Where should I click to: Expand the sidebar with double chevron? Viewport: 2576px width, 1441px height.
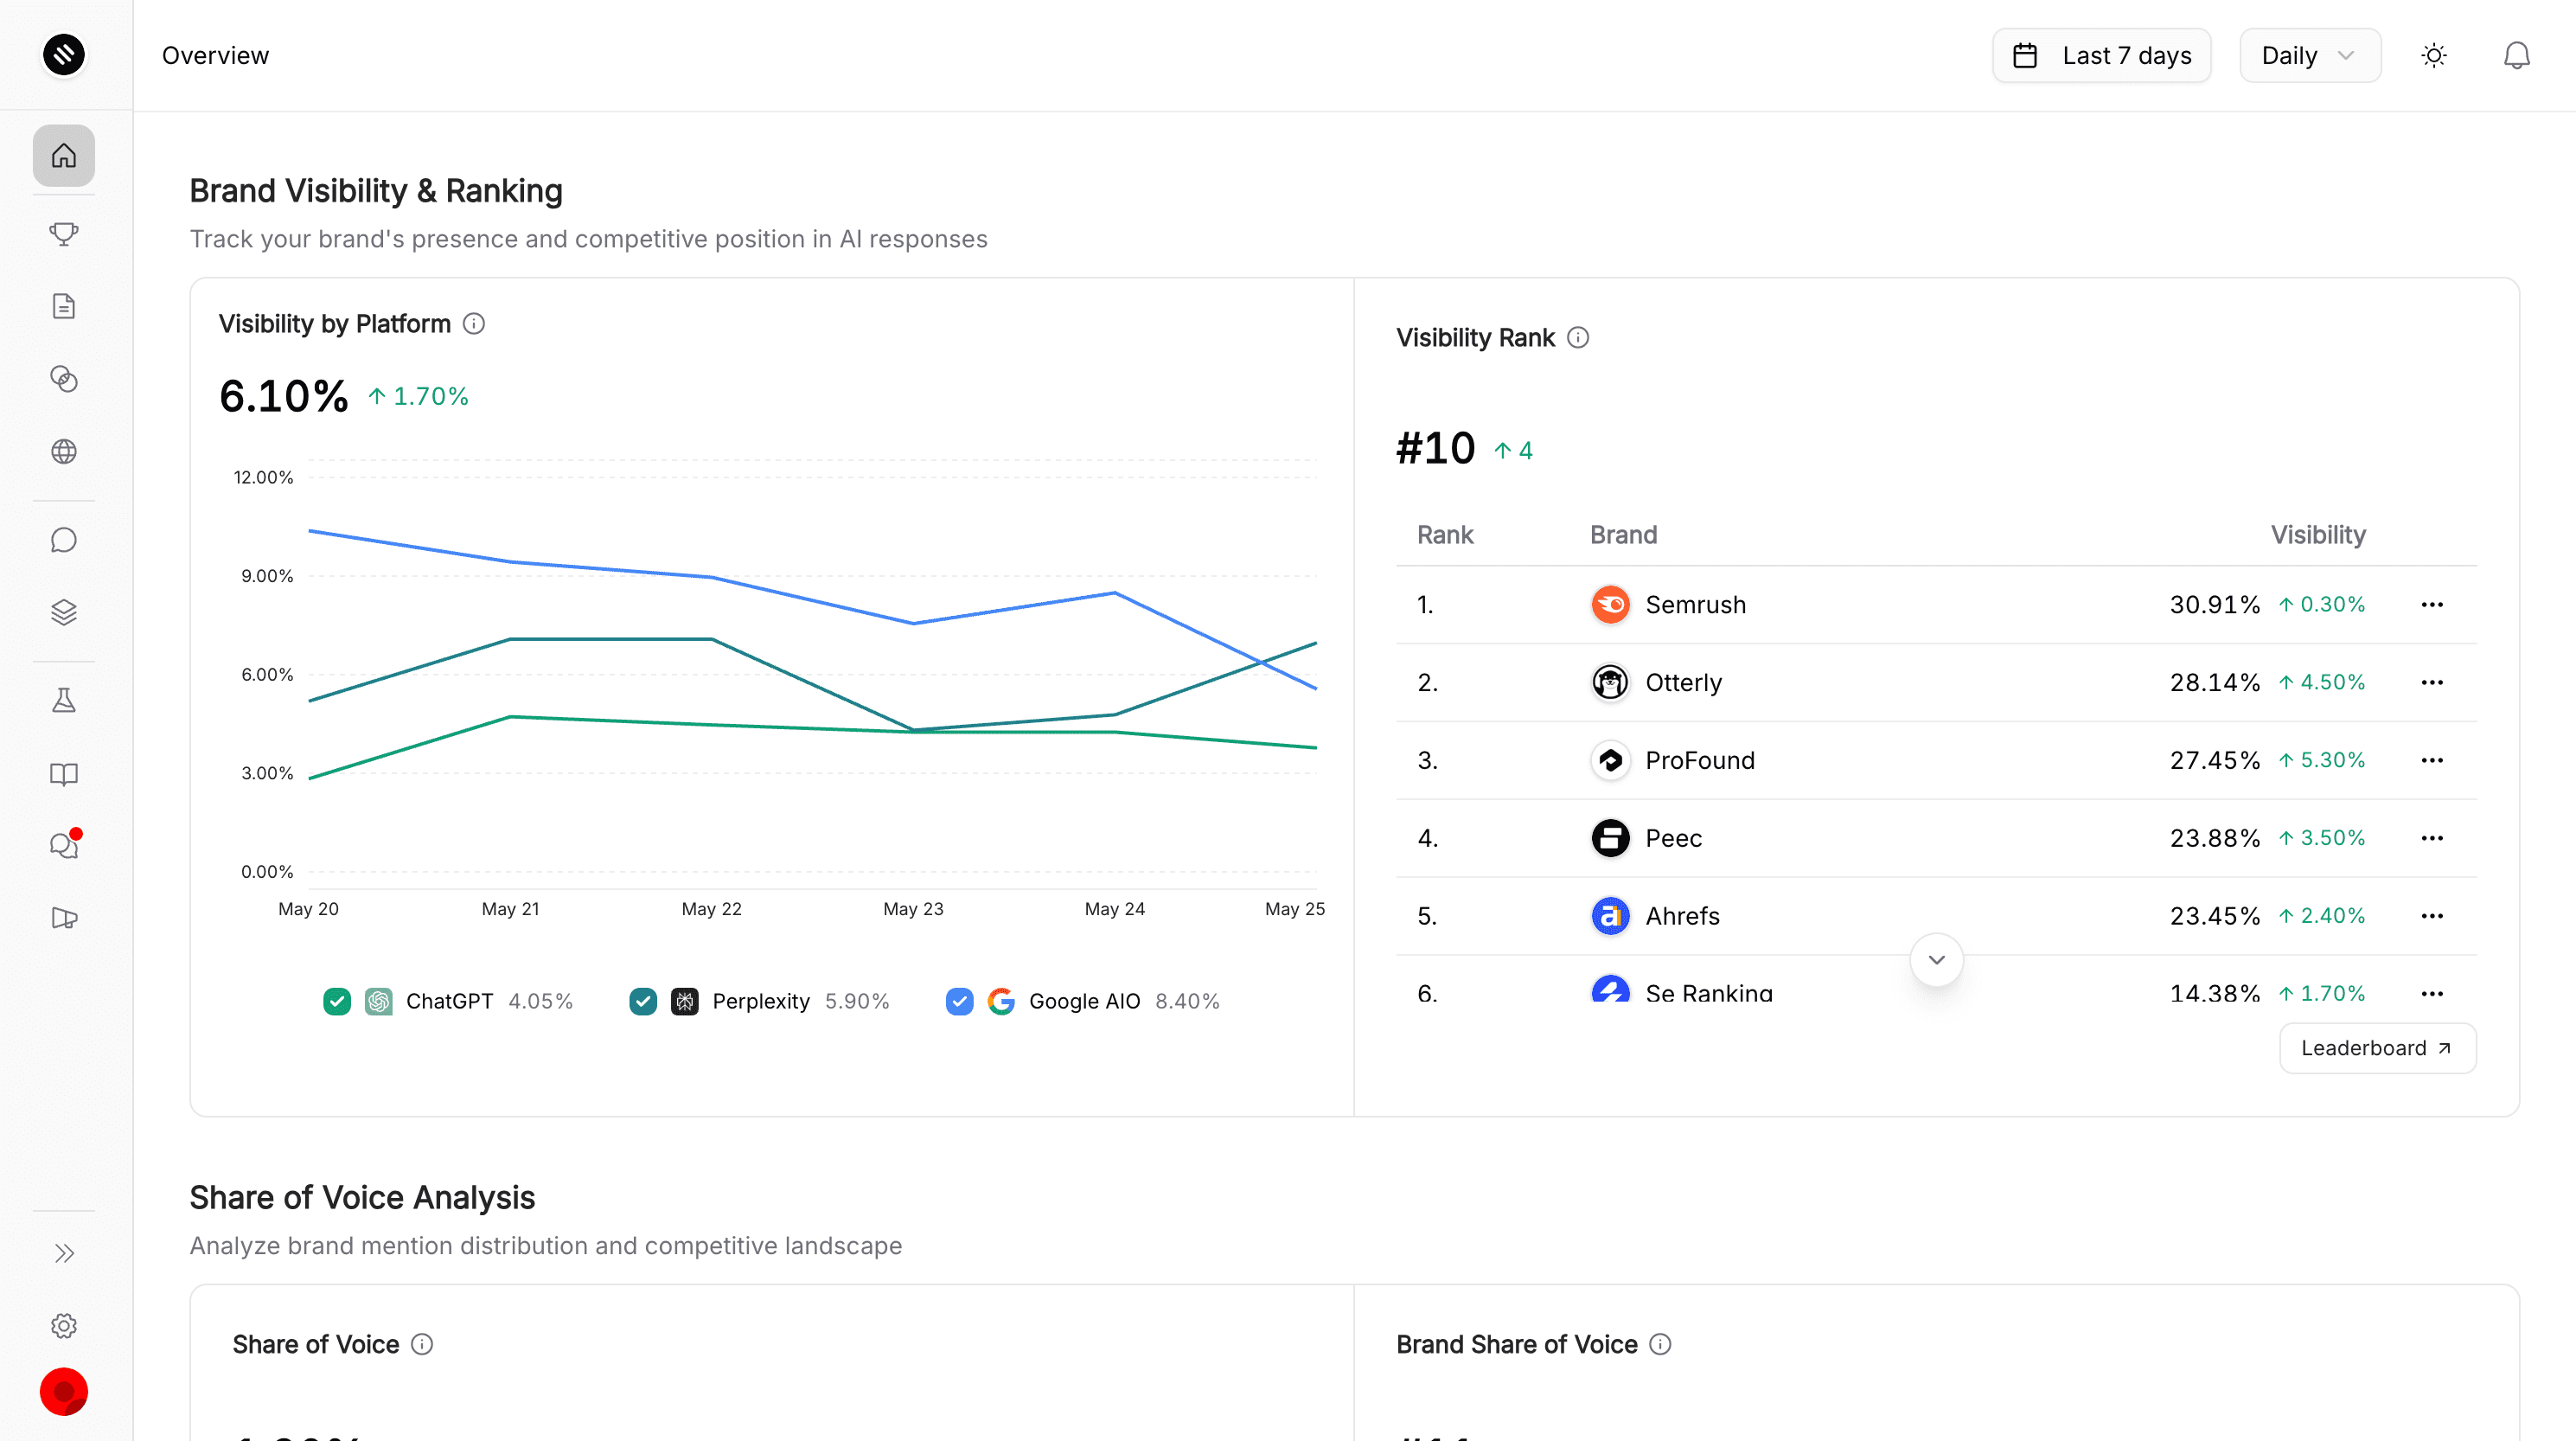[x=64, y=1253]
